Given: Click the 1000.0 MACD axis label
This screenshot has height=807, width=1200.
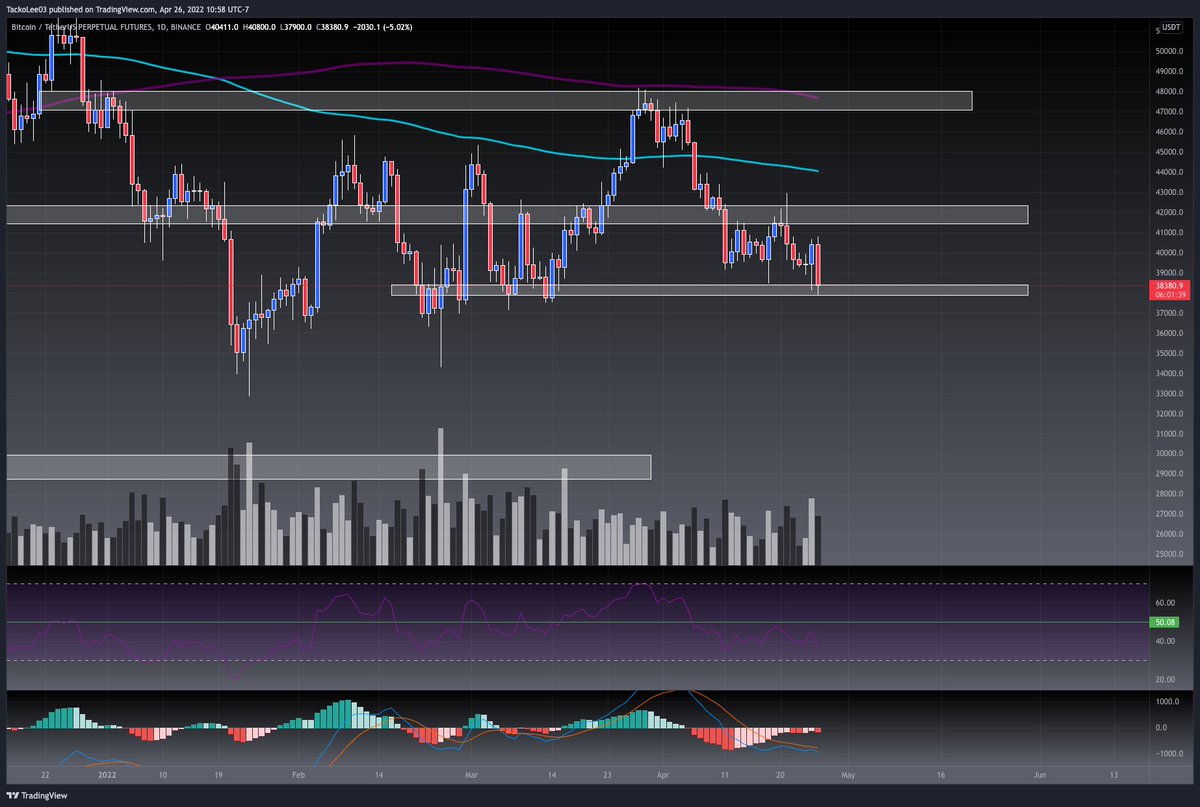Looking at the screenshot, I should click(x=1168, y=702).
